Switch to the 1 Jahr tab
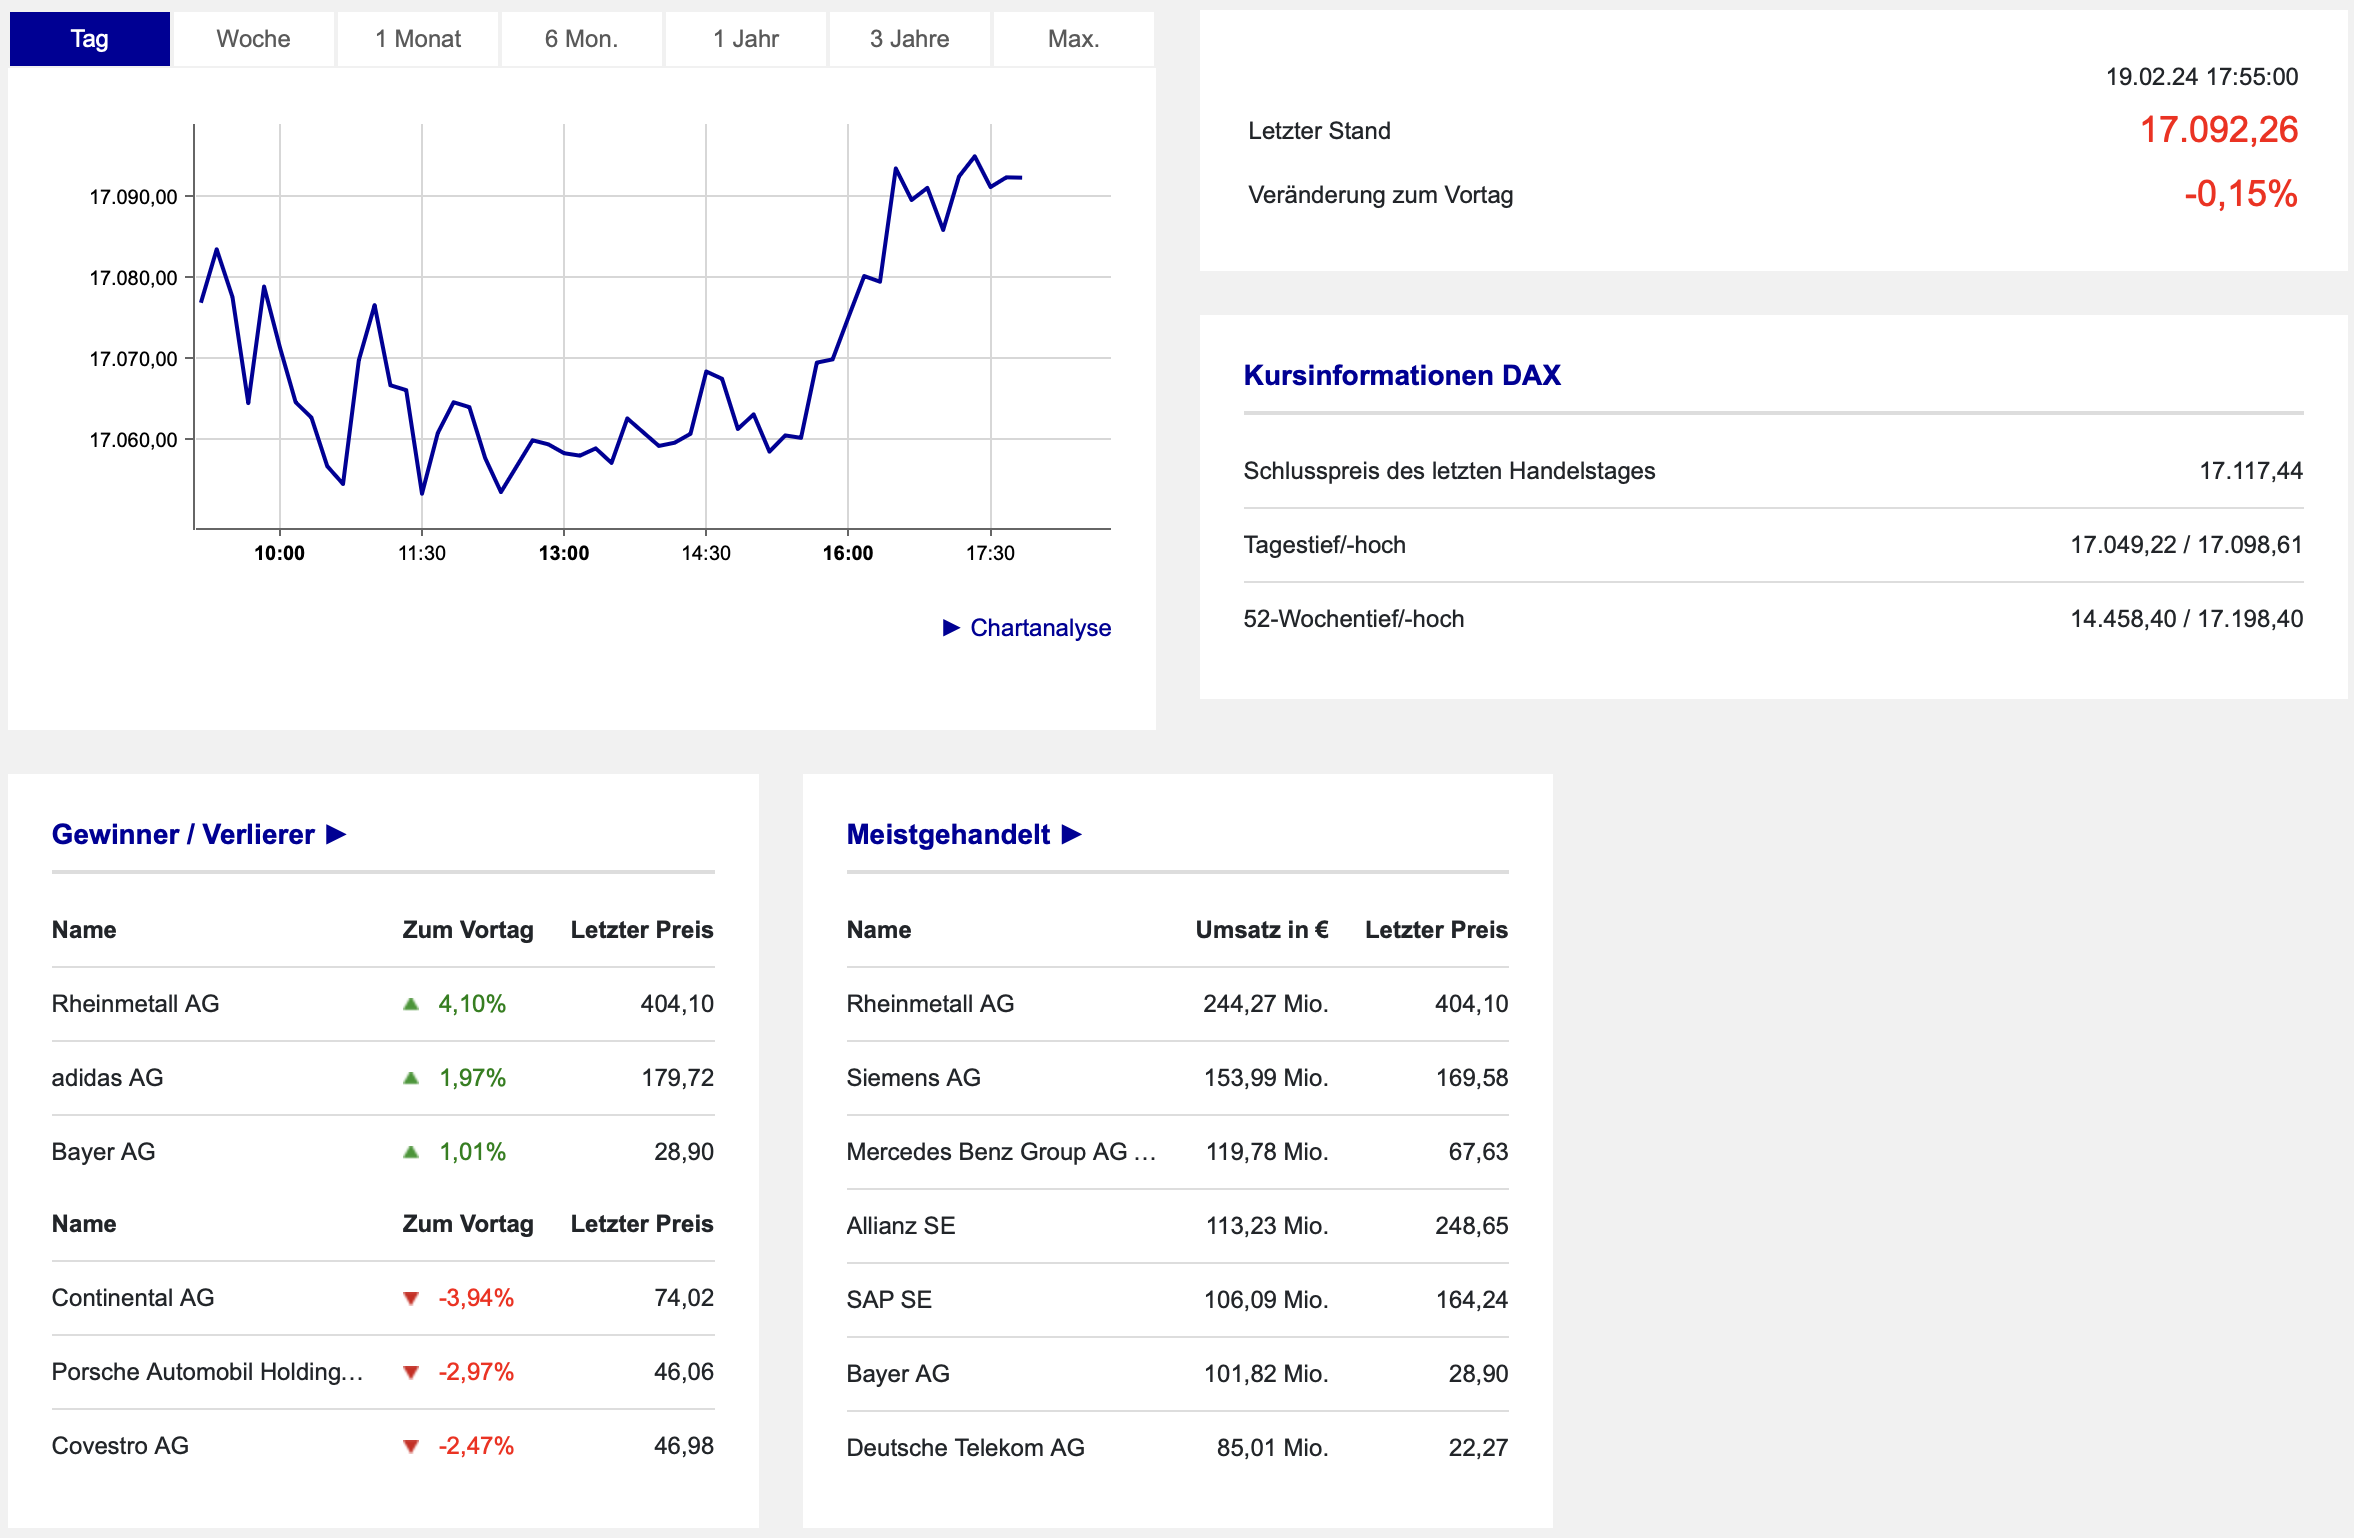This screenshot has width=2354, height=1538. [x=746, y=39]
